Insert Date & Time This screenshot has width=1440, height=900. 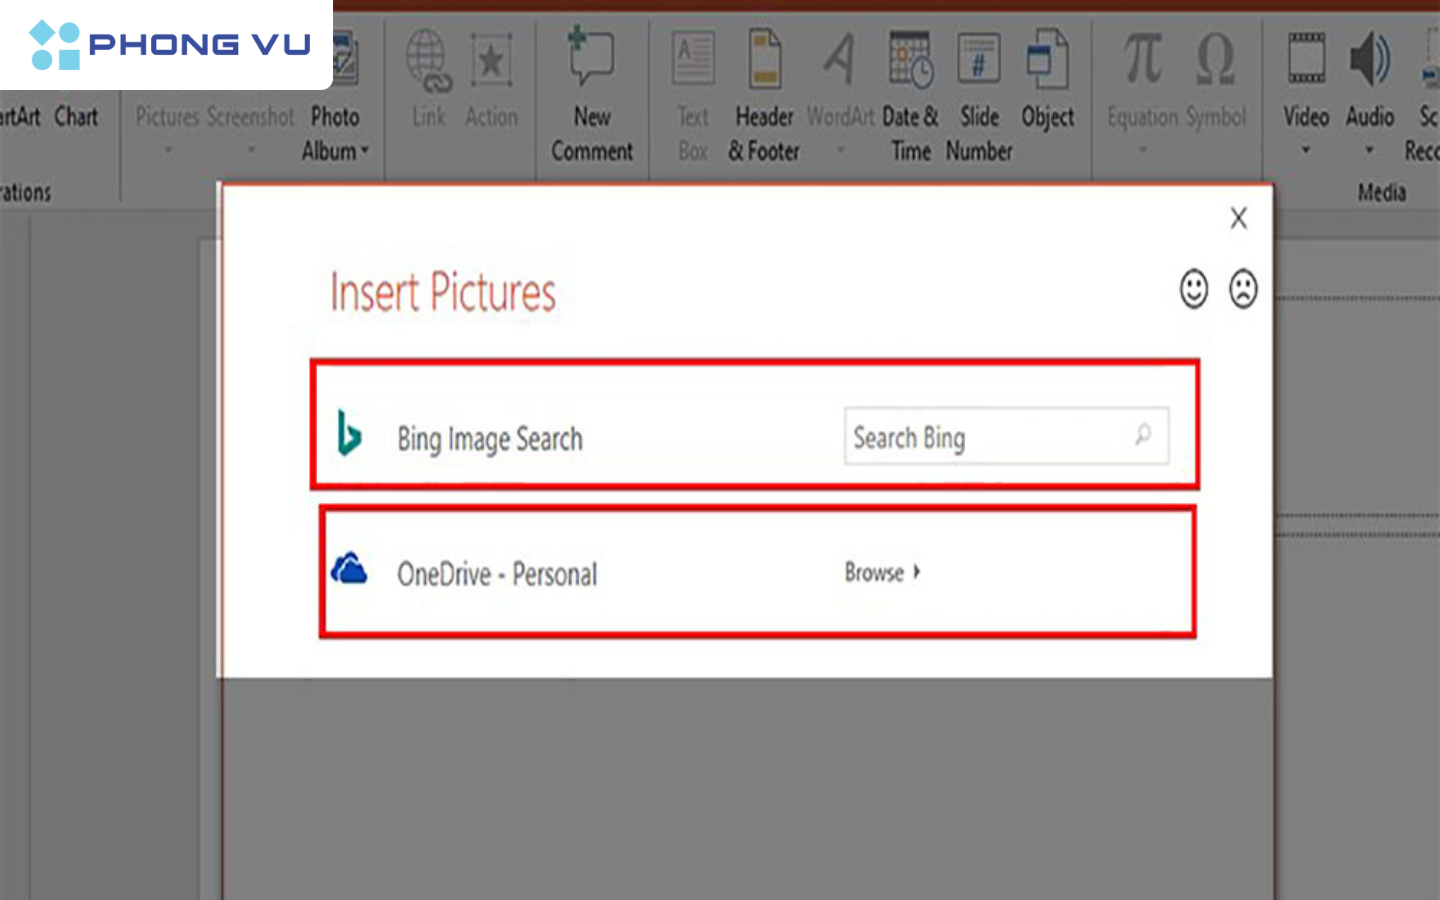(910, 95)
